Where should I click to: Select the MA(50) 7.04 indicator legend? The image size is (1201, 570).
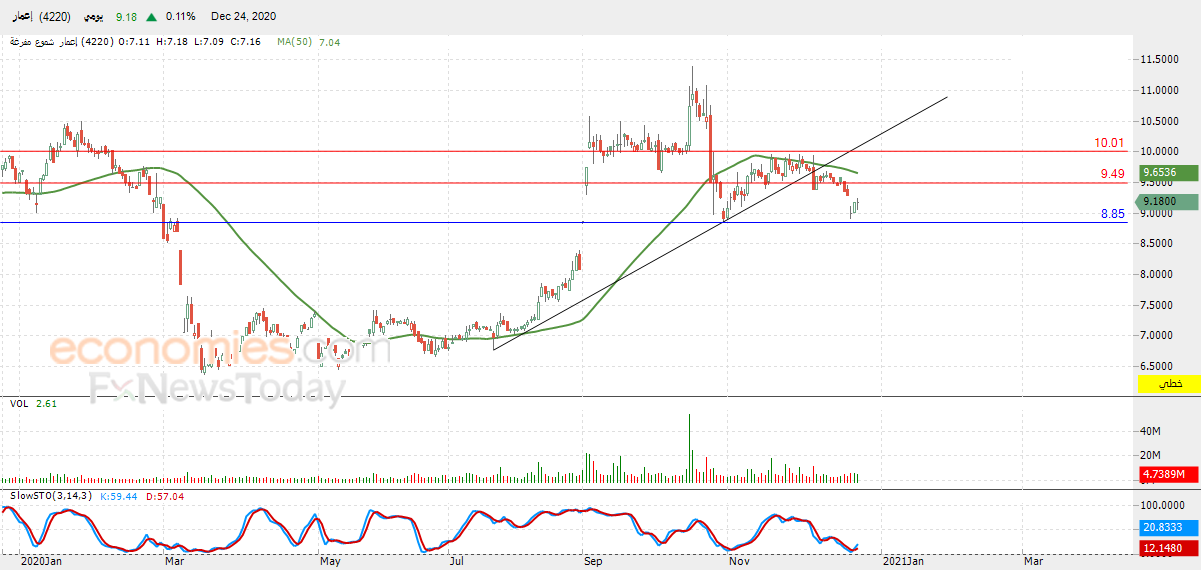309,42
